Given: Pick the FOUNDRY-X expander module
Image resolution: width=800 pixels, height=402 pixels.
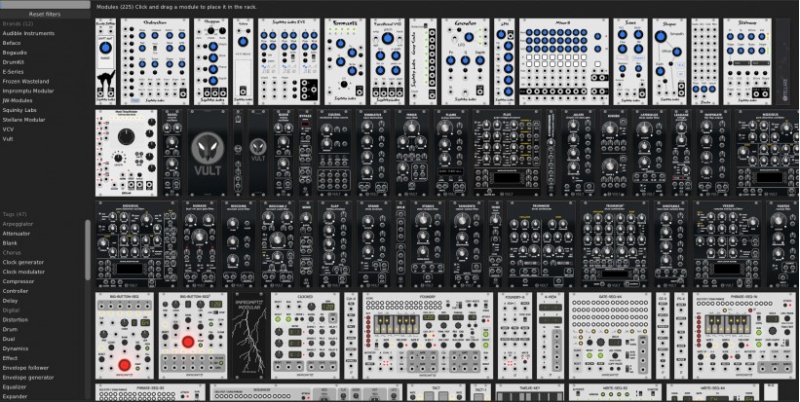Looking at the screenshot, I should [x=515, y=336].
